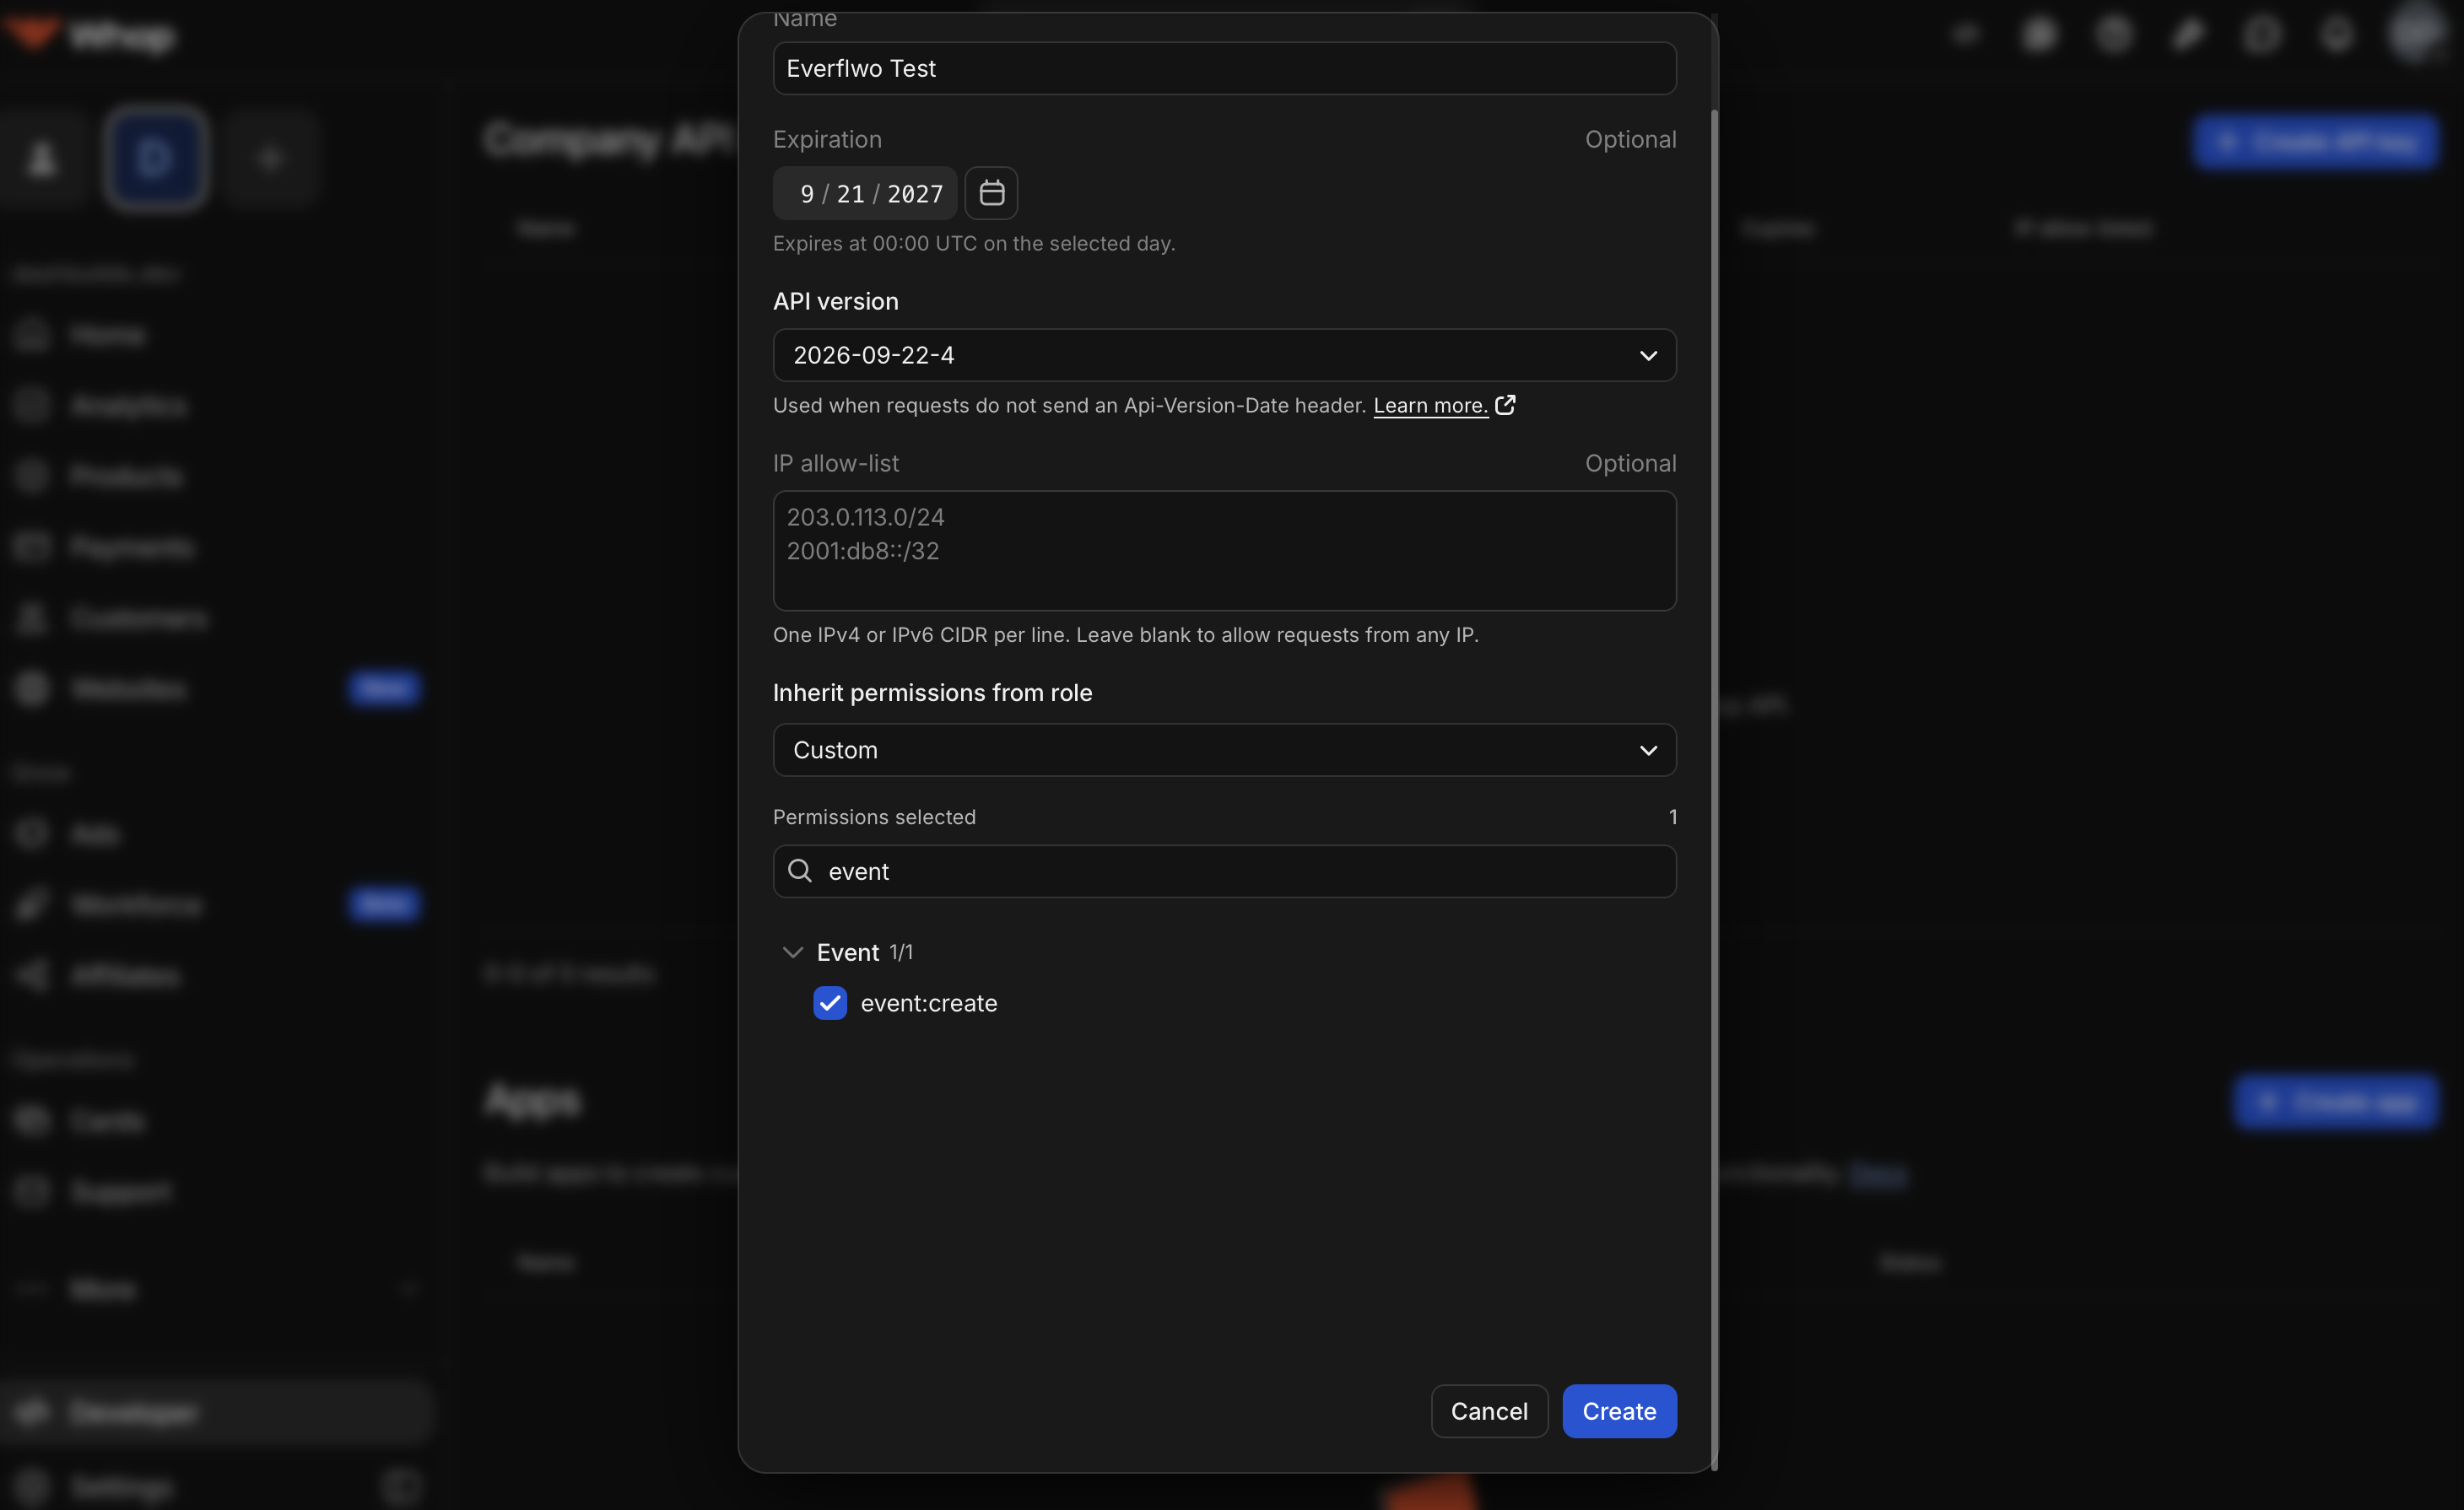Select the month segment of expiration date
Image resolution: width=2464 pixels, height=1510 pixels.
(807, 194)
